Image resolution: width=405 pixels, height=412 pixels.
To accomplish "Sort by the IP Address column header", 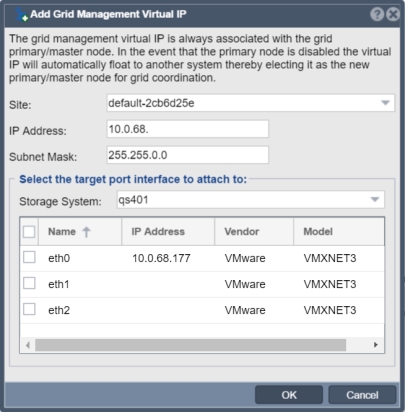I will tap(168, 232).
